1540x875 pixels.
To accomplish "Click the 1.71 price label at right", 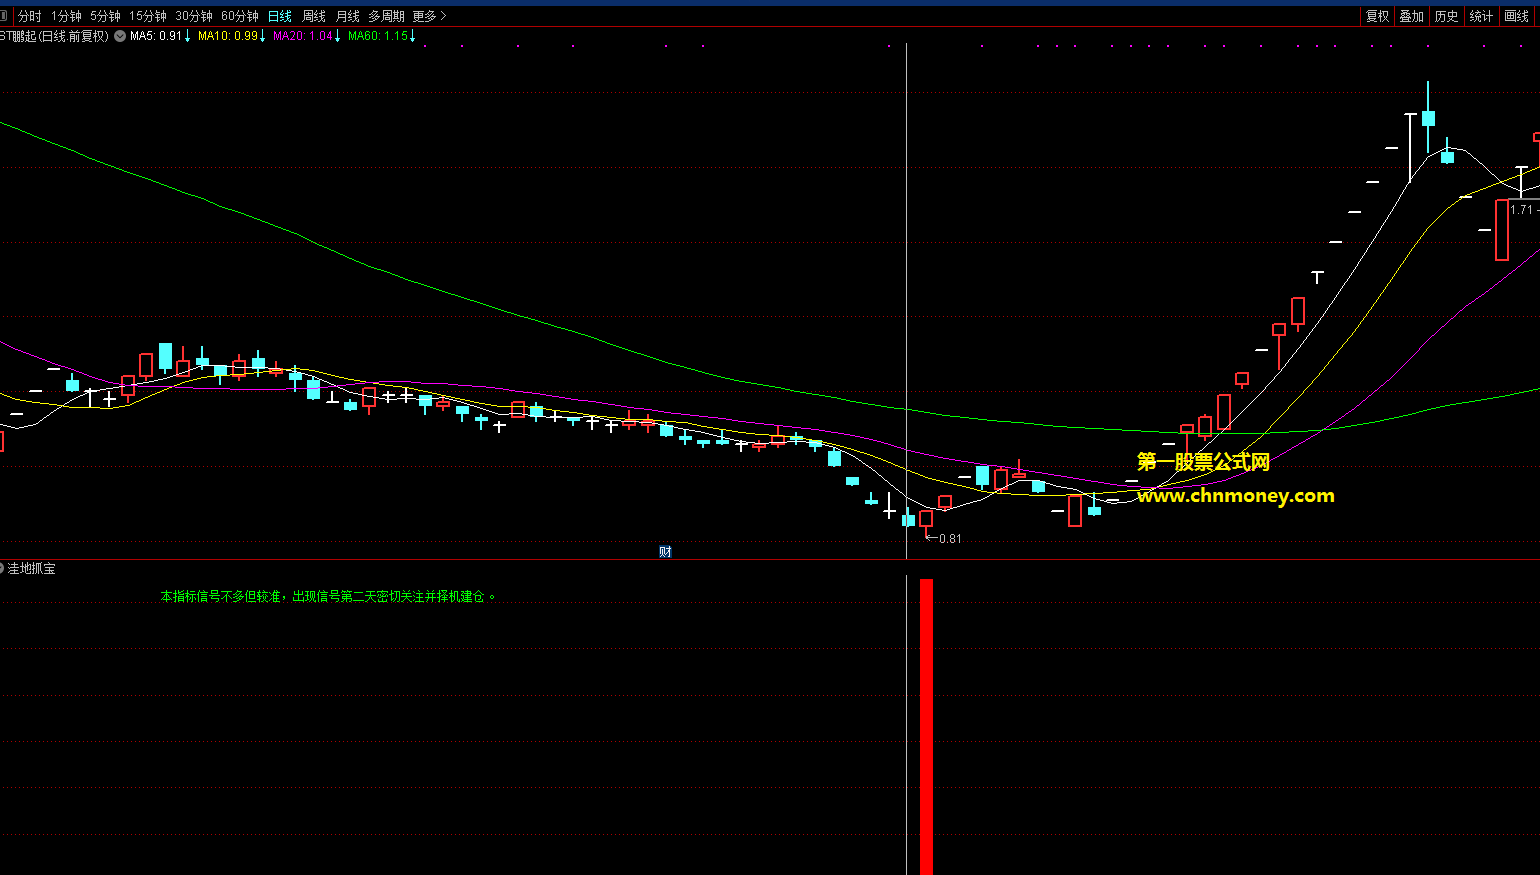I will click(1521, 210).
